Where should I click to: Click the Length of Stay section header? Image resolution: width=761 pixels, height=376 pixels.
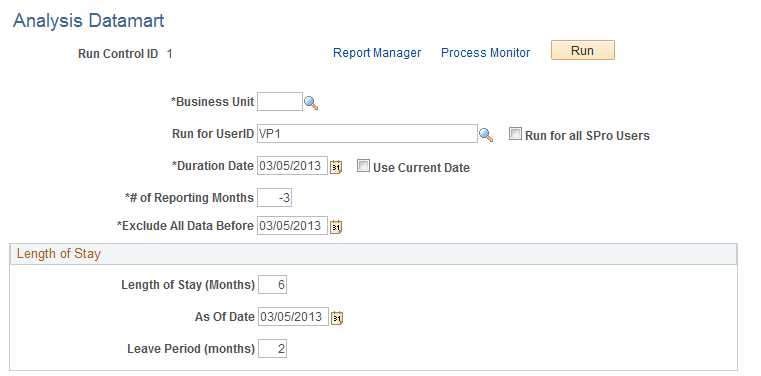59,254
